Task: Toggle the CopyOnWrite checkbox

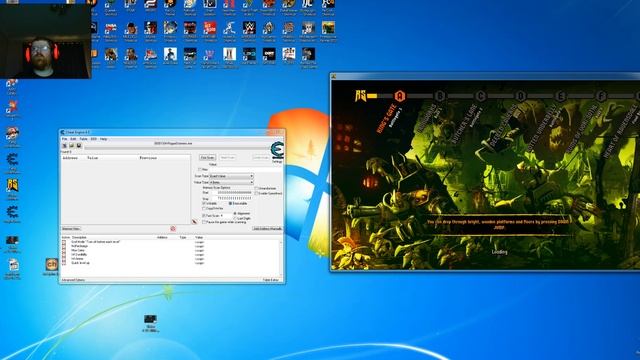Action: tap(204, 209)
